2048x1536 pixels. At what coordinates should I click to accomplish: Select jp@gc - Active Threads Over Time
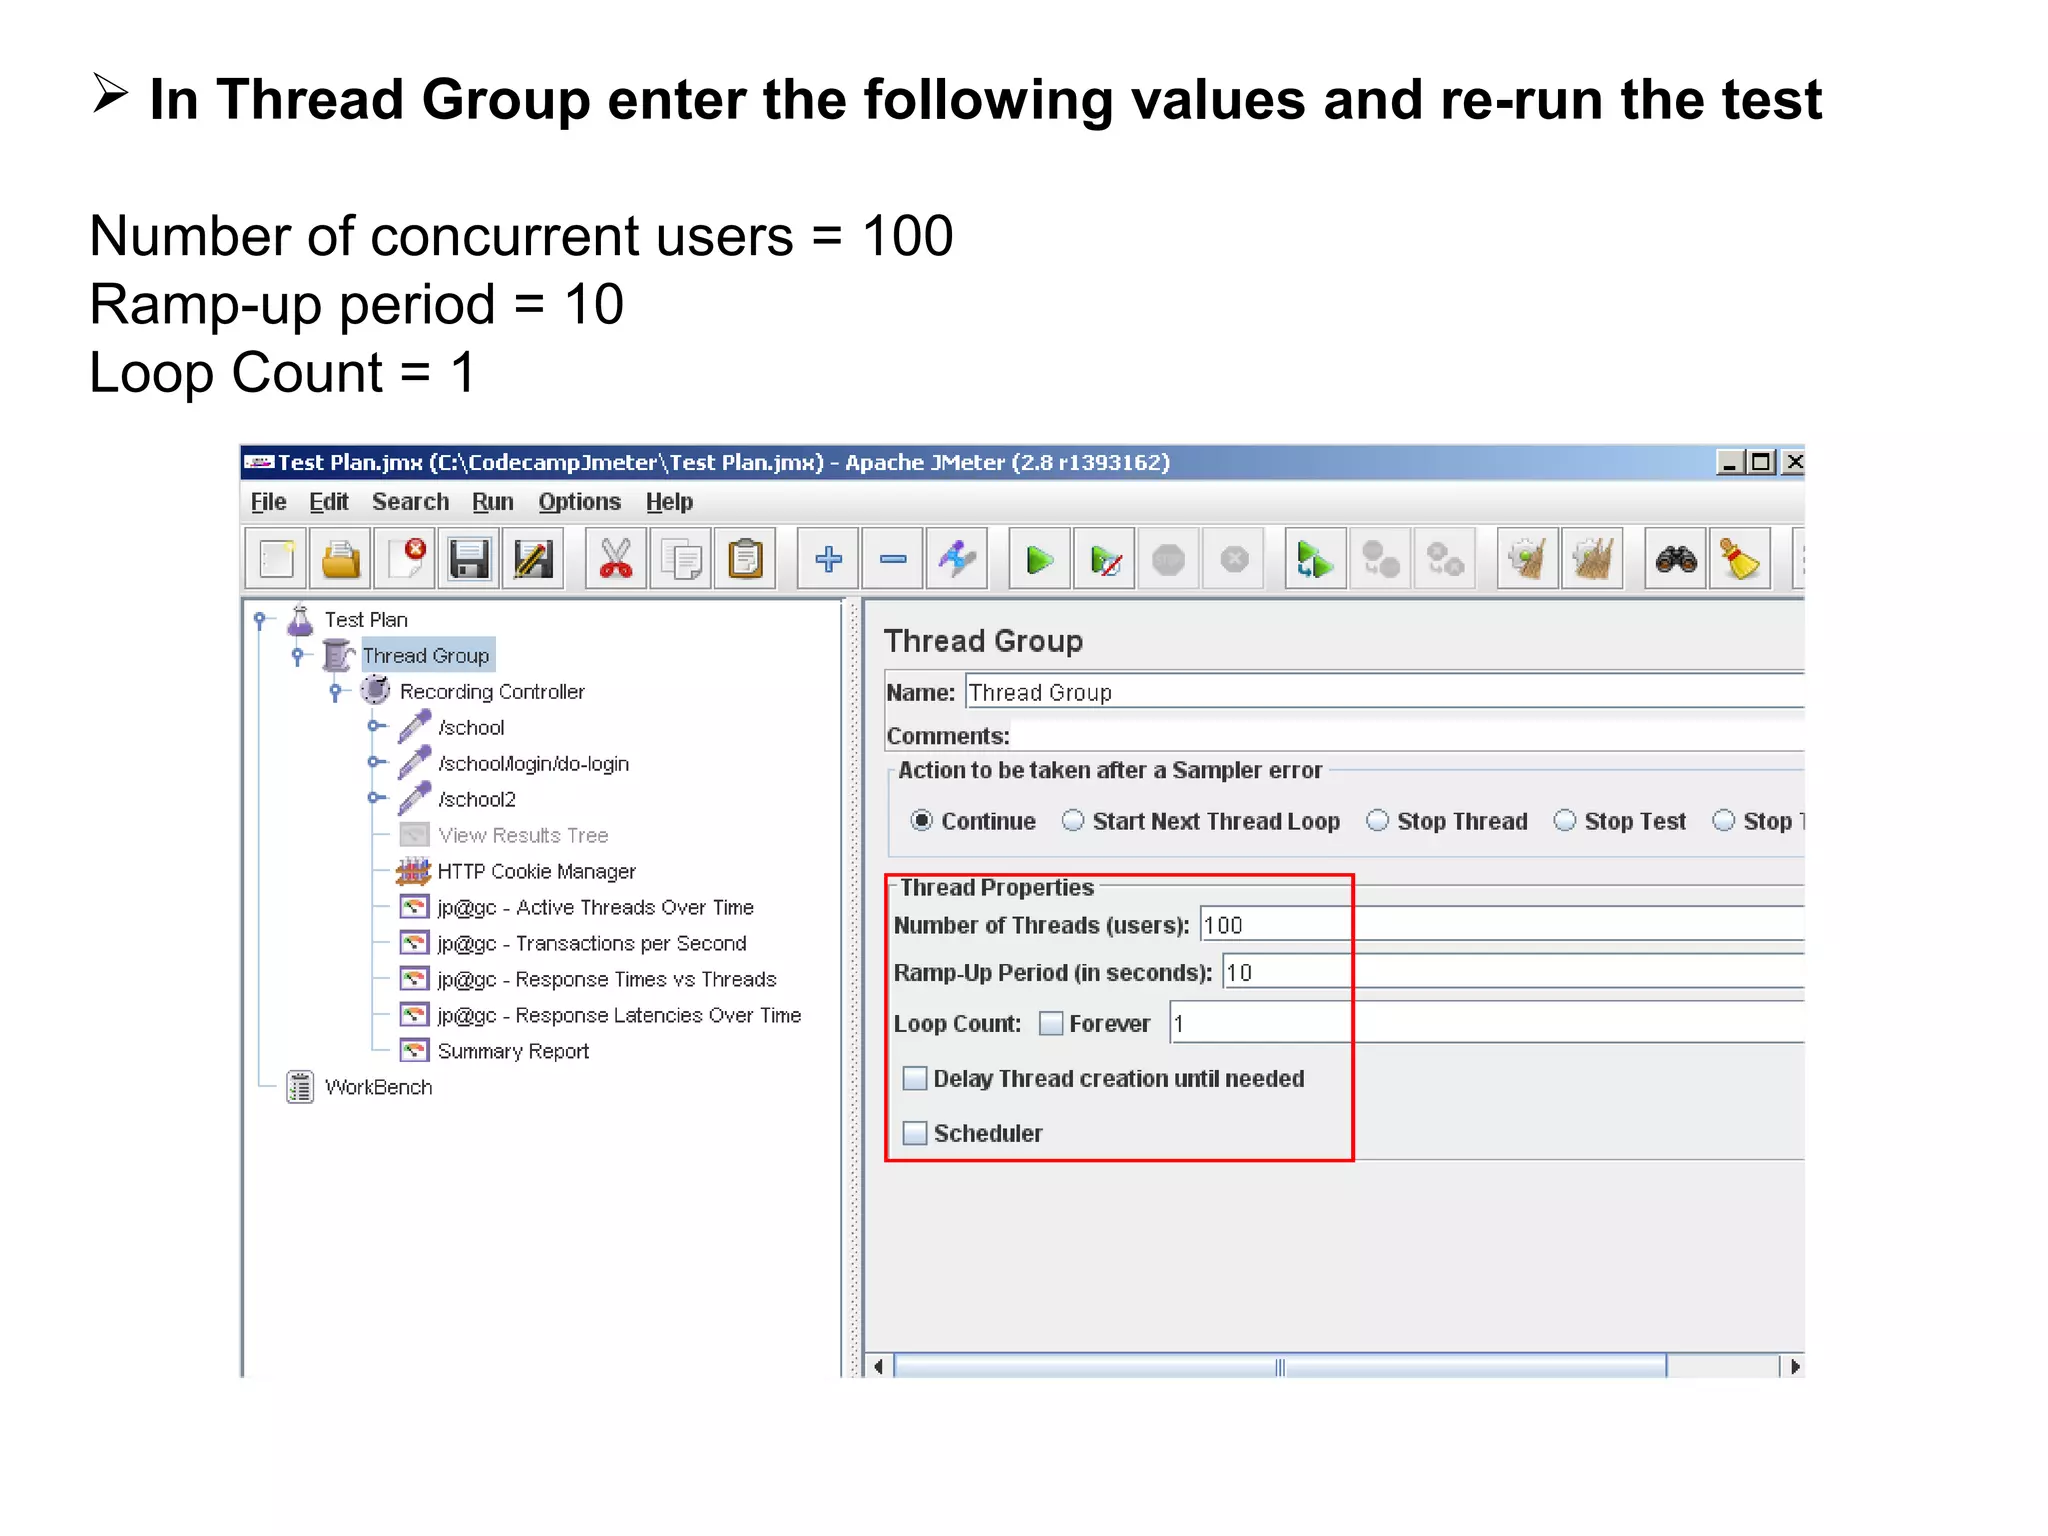(x=595, y=907)
